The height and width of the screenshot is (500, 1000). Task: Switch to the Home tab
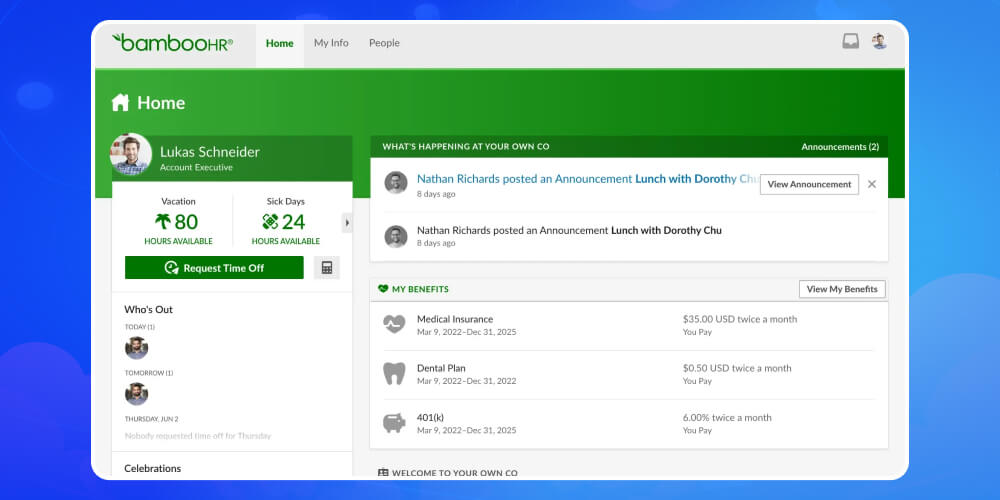280,43
